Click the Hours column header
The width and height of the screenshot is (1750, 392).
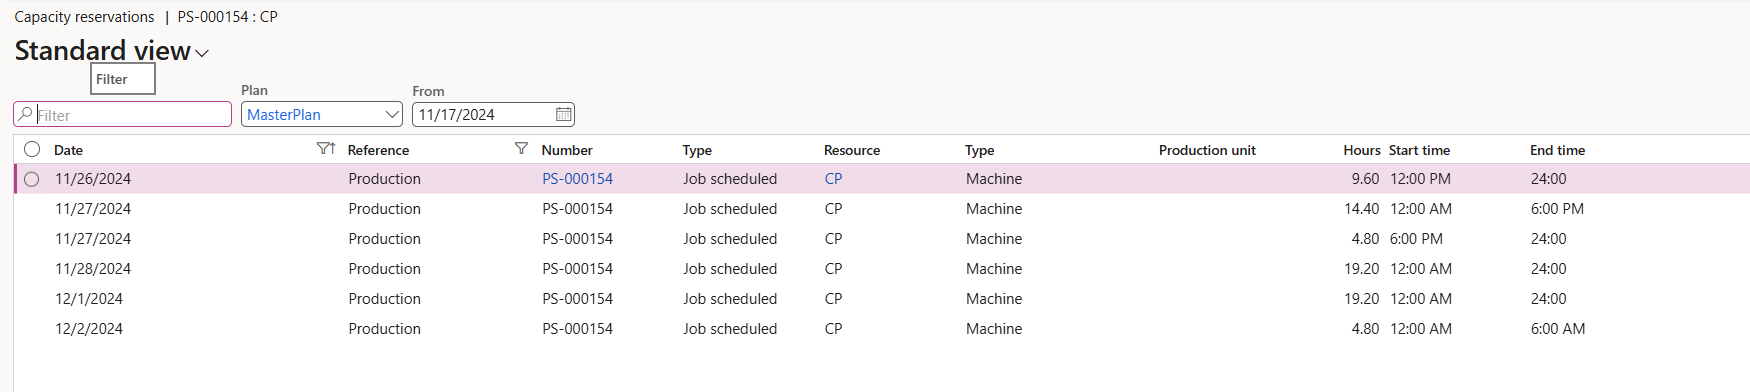coord(1361,150)
